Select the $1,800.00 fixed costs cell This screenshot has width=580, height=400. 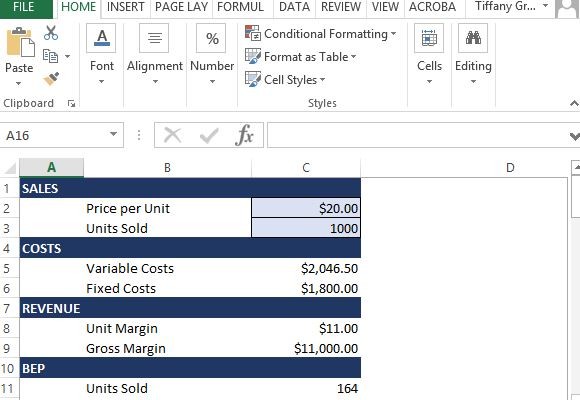click(306, 288)
